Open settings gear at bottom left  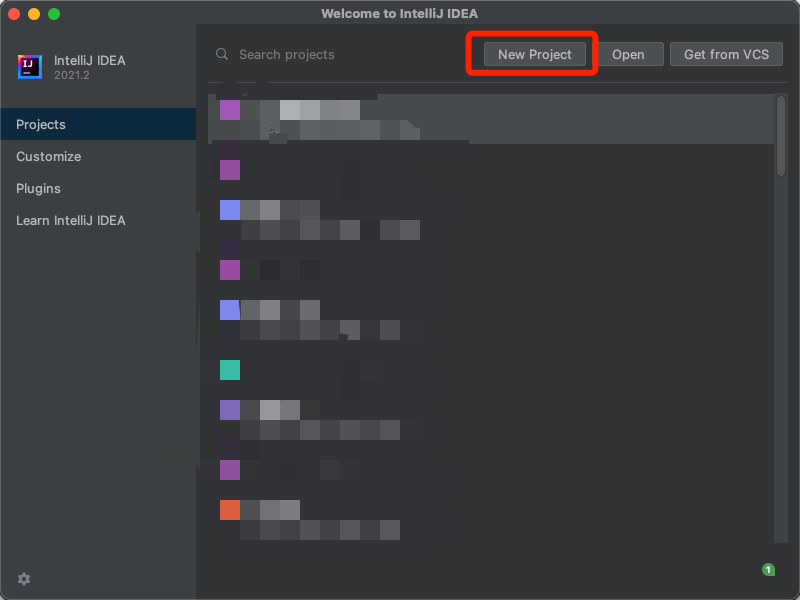pyautogui.click(x=24, y=579)
